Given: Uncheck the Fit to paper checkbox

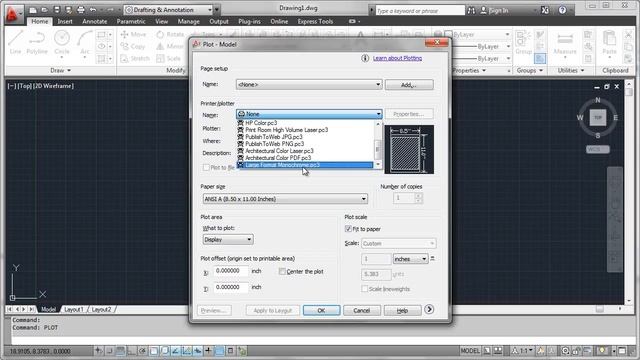Looking at the screenshot, I should (348, 229).
